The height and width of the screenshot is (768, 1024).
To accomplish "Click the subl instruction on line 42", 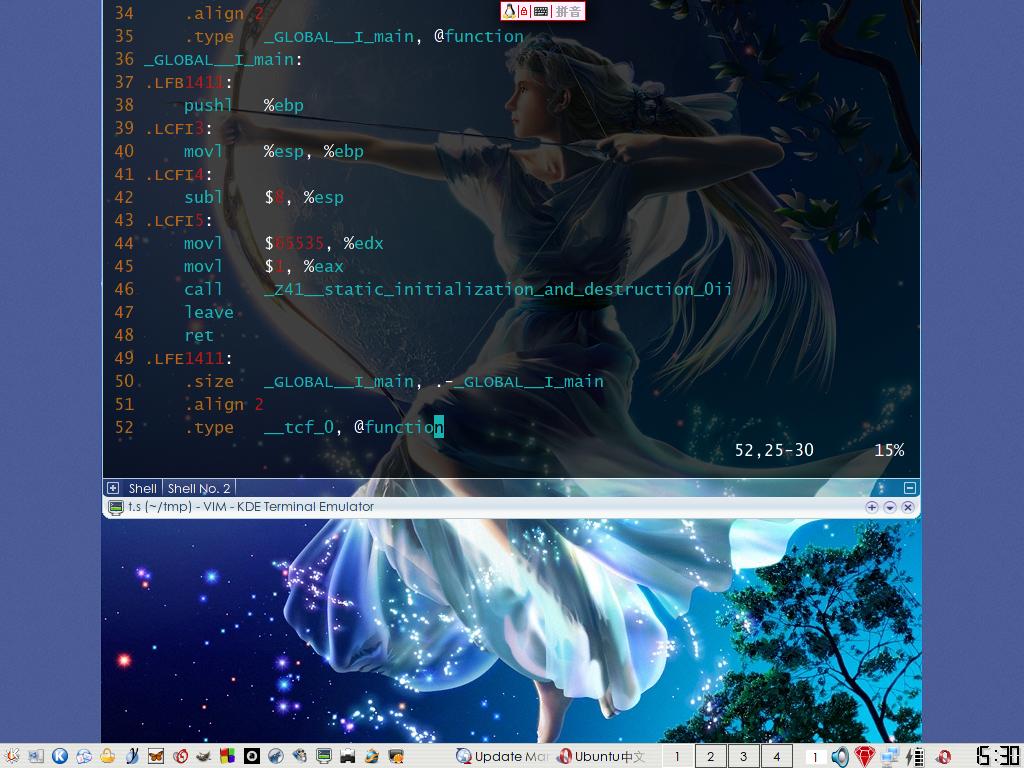I will [203, 197].
